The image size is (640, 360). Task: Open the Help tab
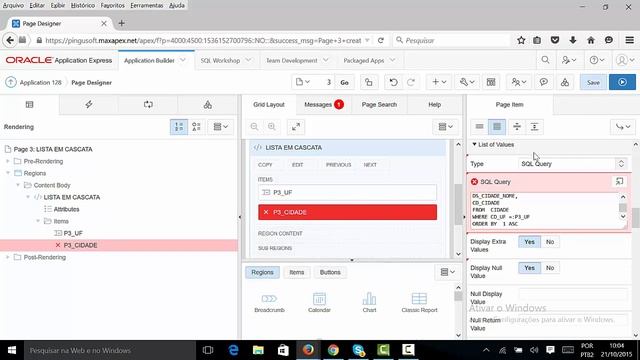(434, 105)
